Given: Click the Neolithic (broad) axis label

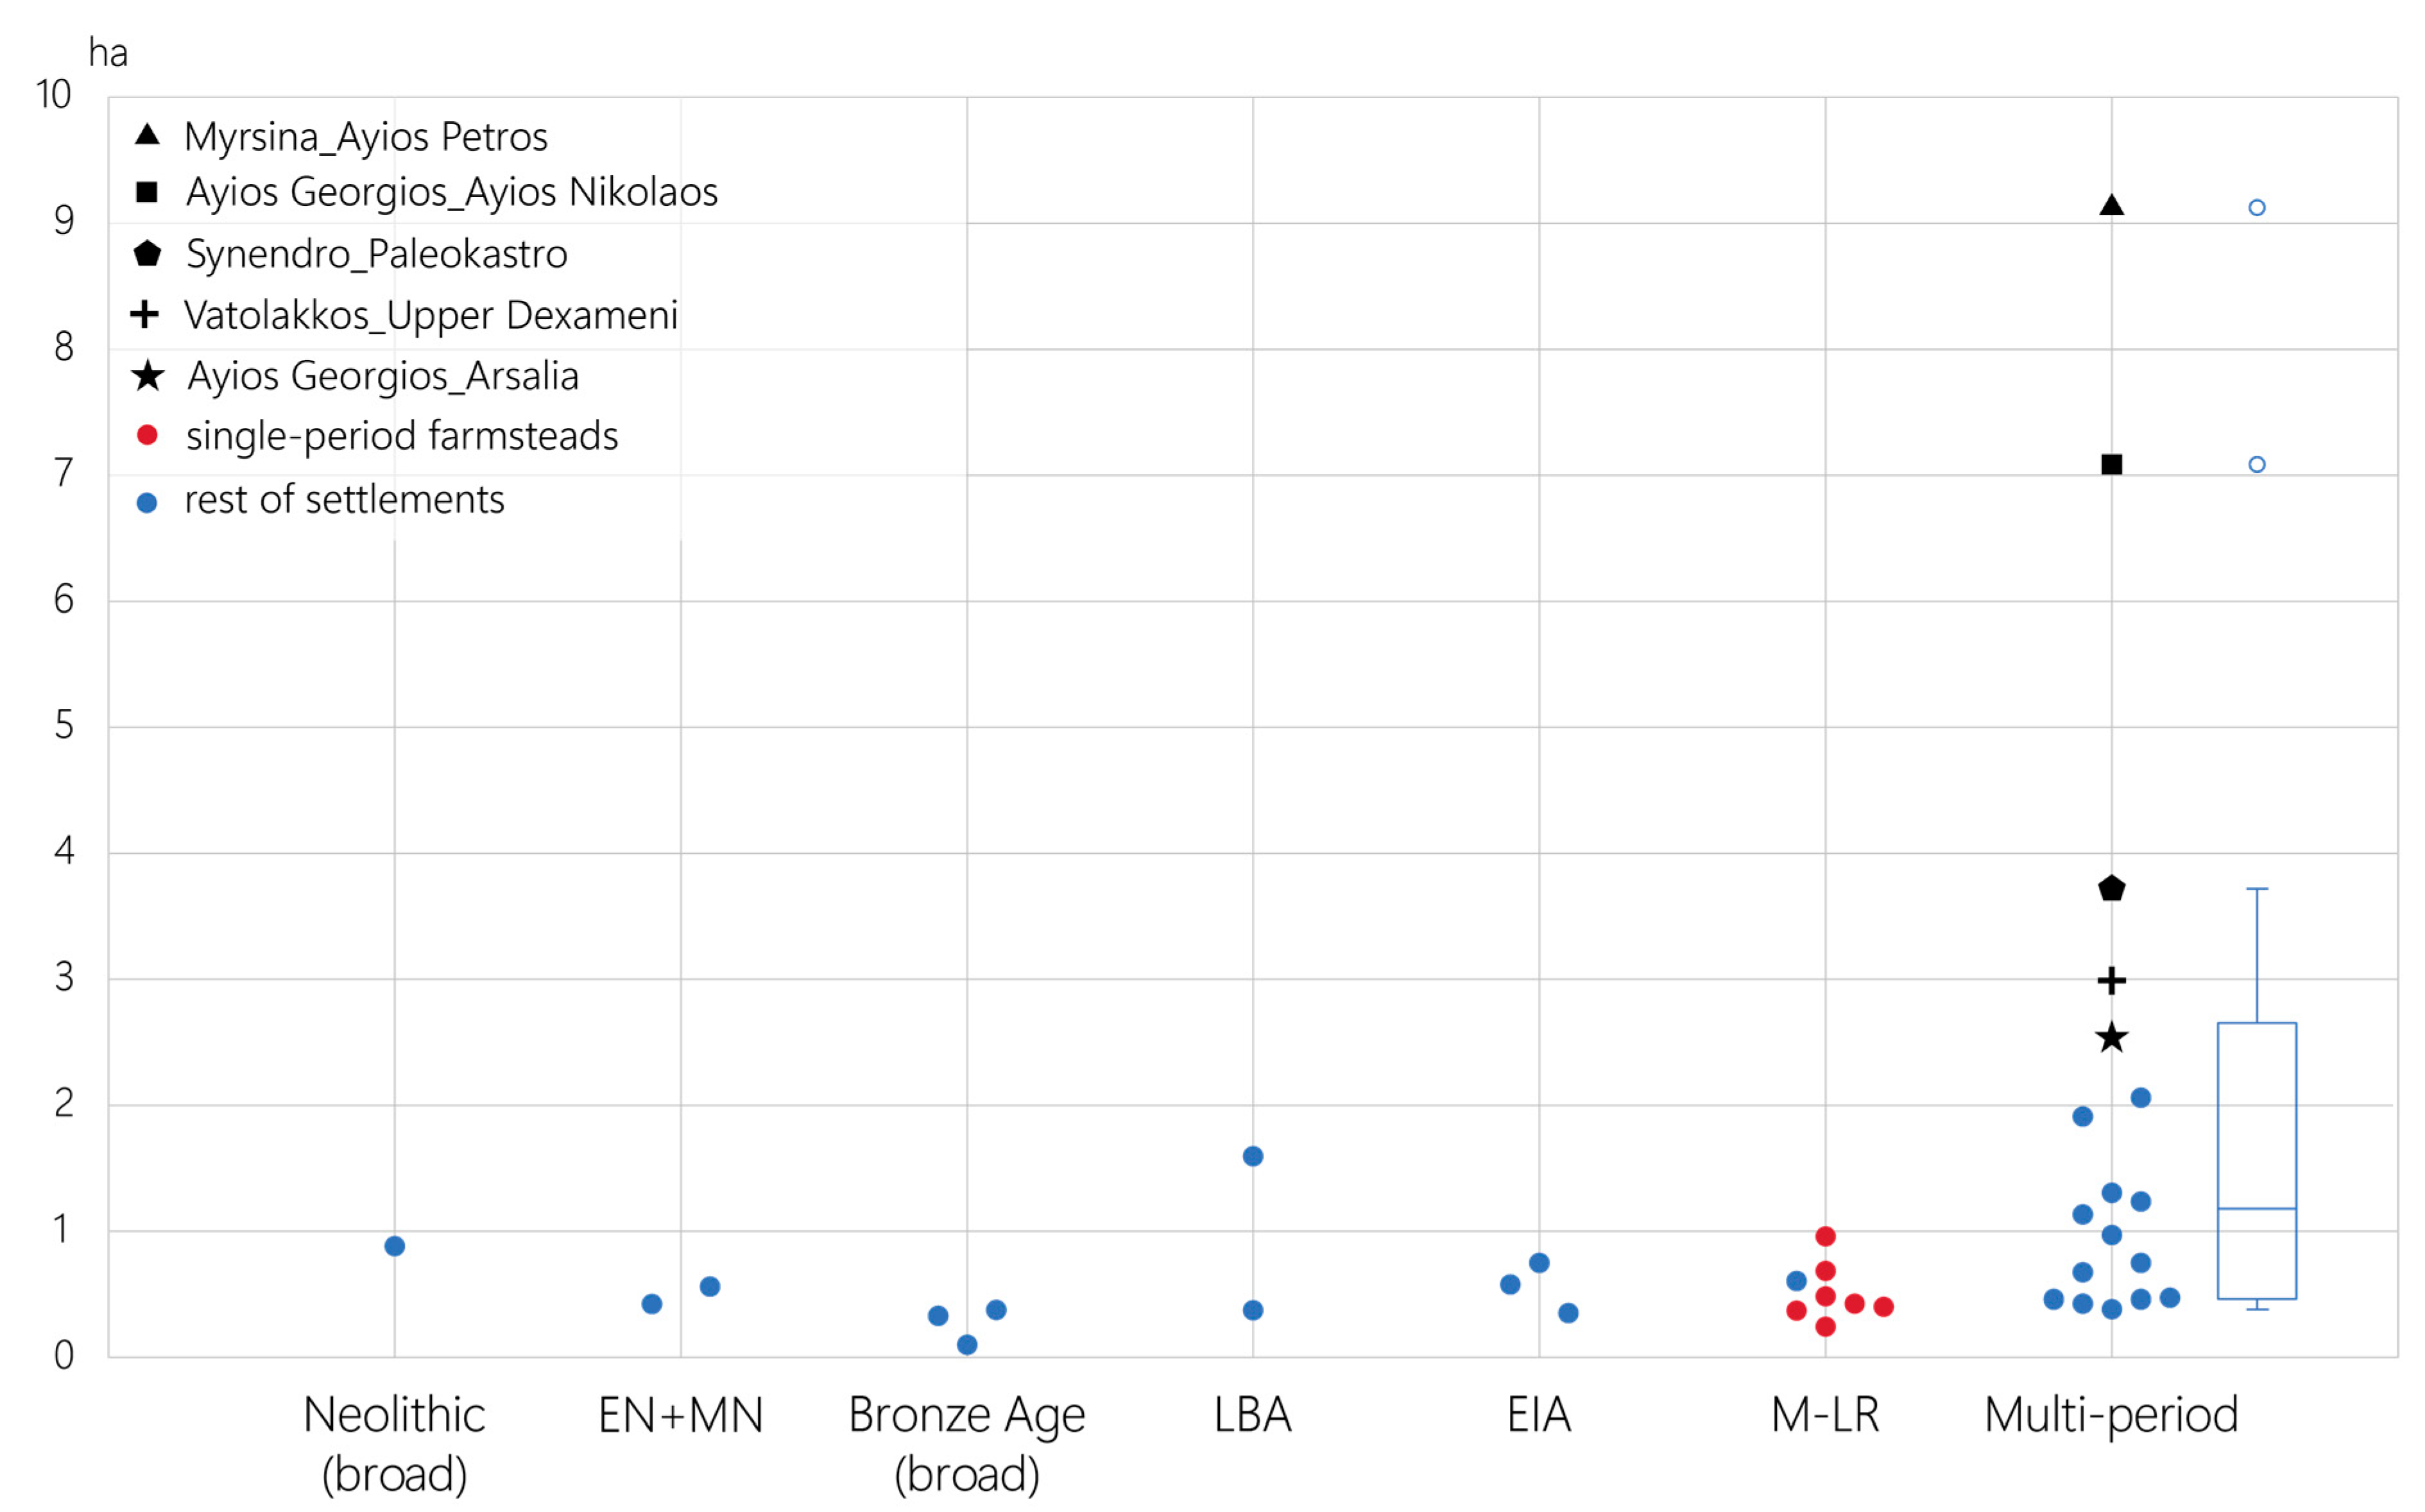Looking at the screenshot, I should [x=394, y=1443].
